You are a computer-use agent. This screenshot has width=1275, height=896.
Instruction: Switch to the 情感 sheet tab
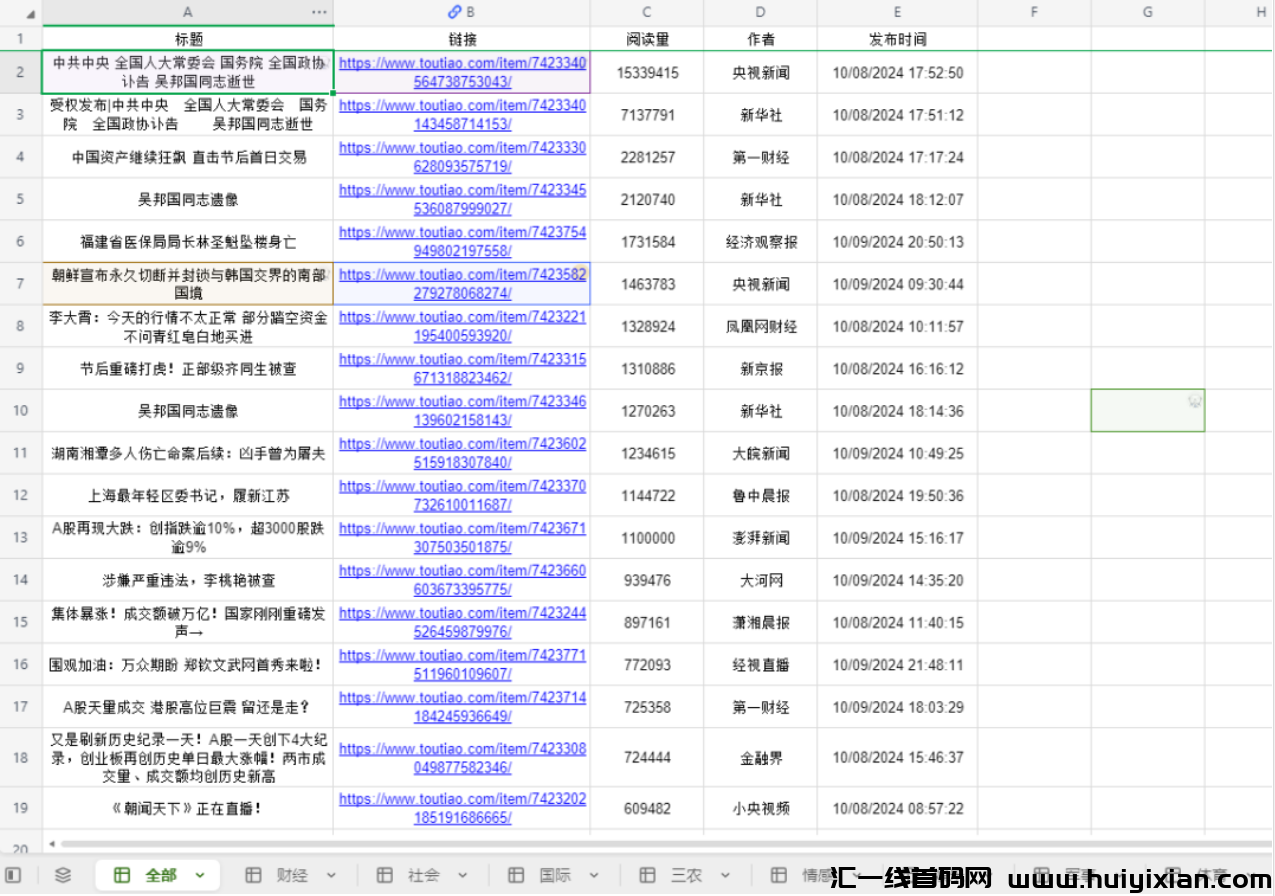[x=817, y=874]
